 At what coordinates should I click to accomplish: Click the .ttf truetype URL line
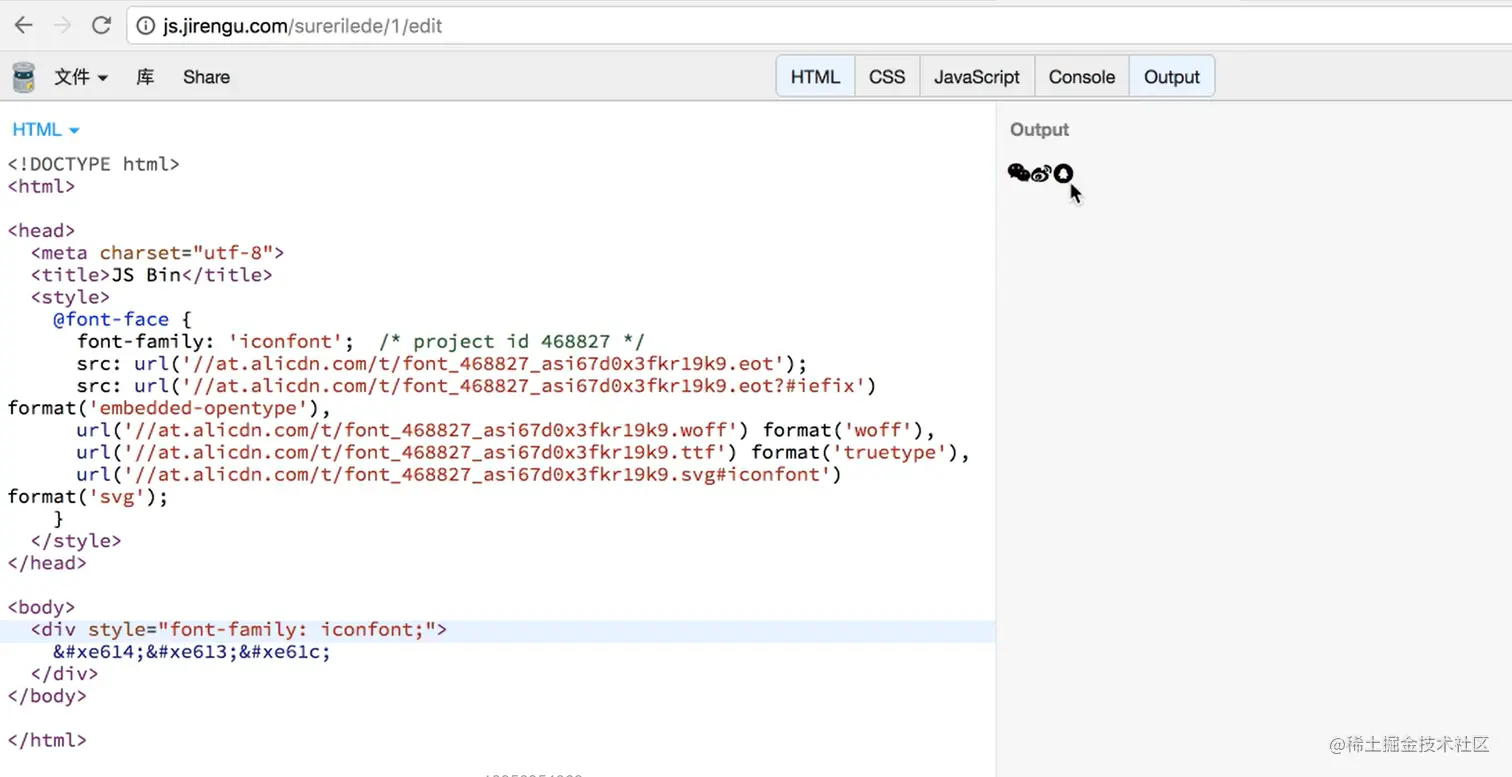[x=523, y=452]
